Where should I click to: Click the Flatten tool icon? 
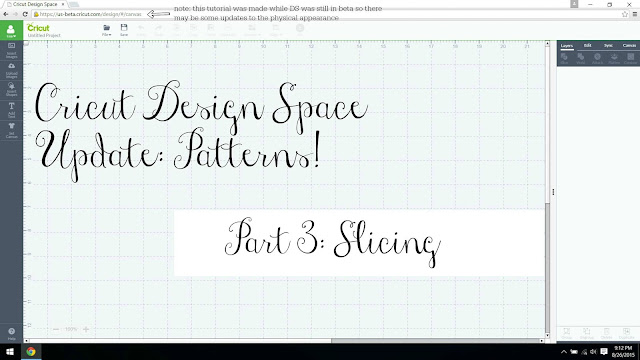click(x=614, y=59)
